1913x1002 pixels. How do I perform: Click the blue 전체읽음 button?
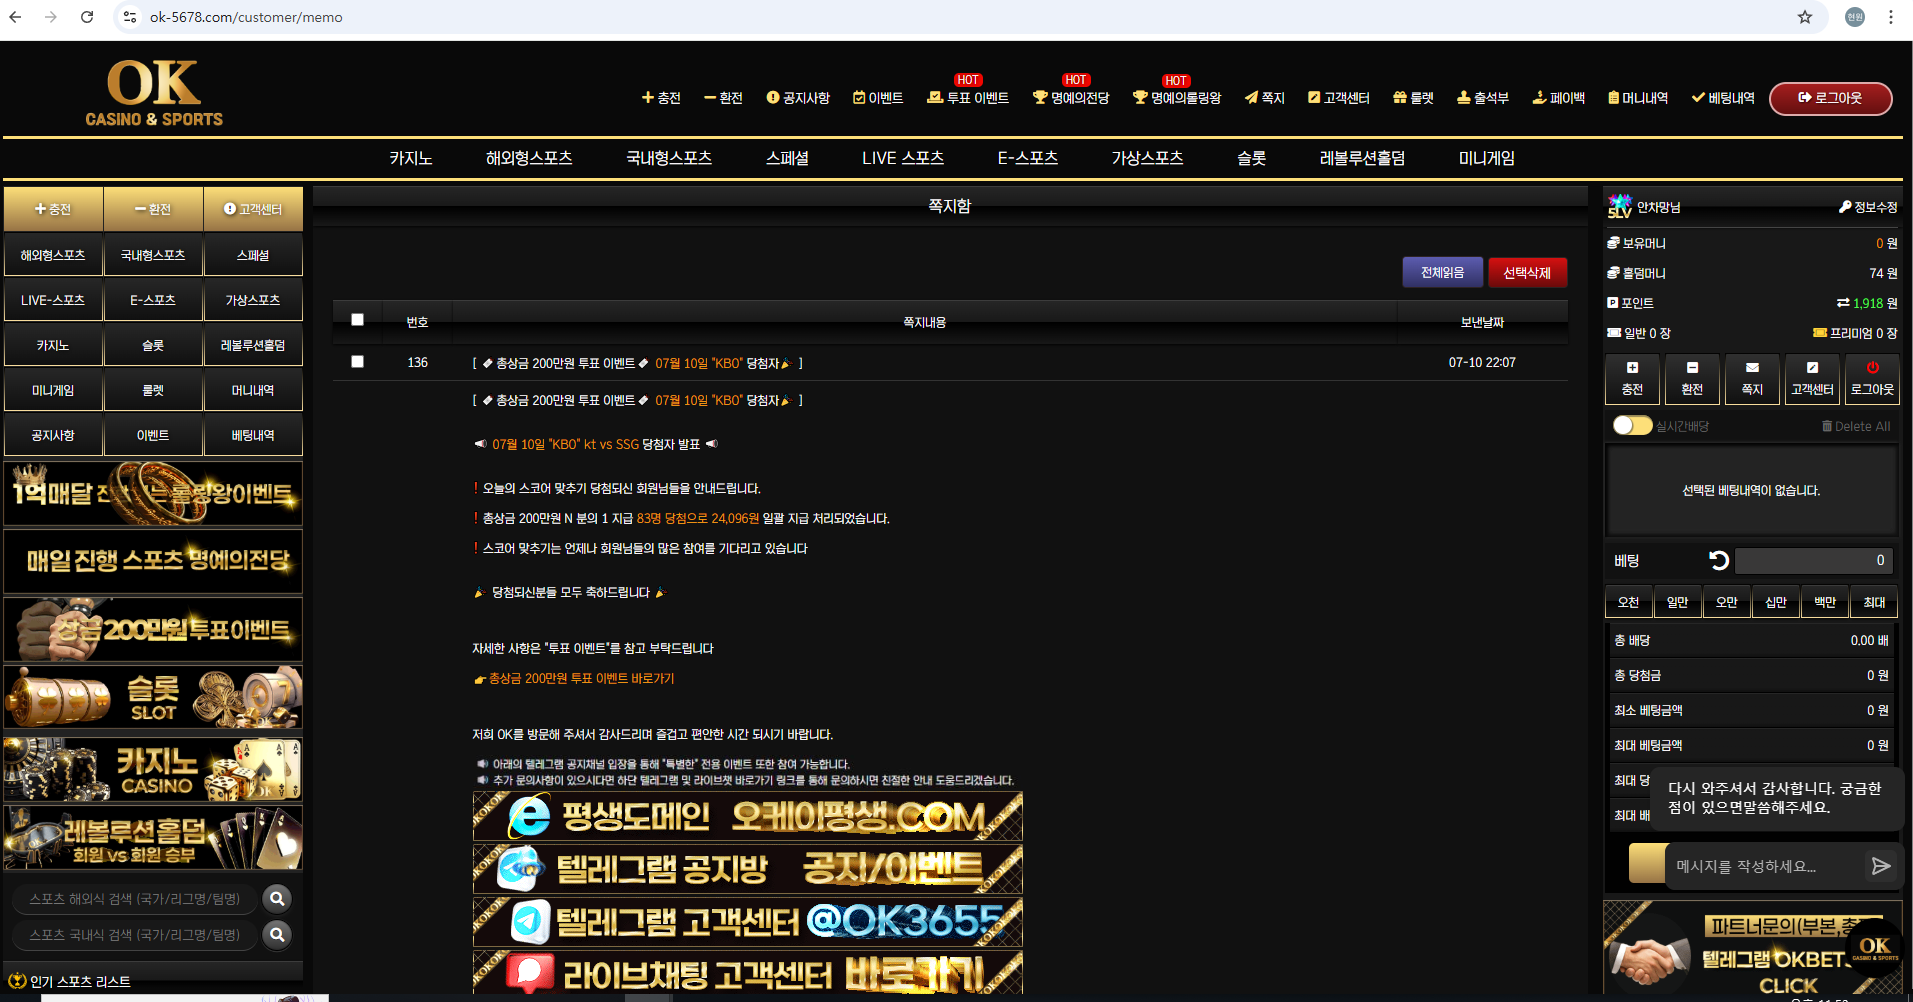tap(1442, 272)
